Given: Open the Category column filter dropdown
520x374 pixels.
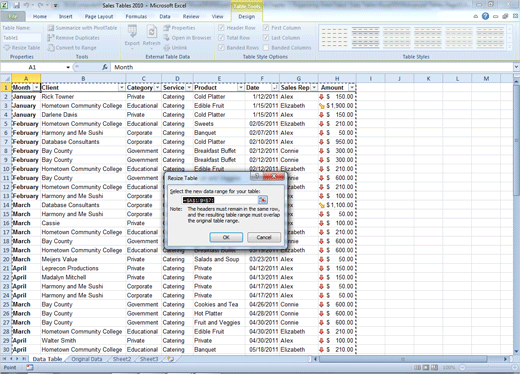Looking at the screenshot, I should [x=157, y=88].
